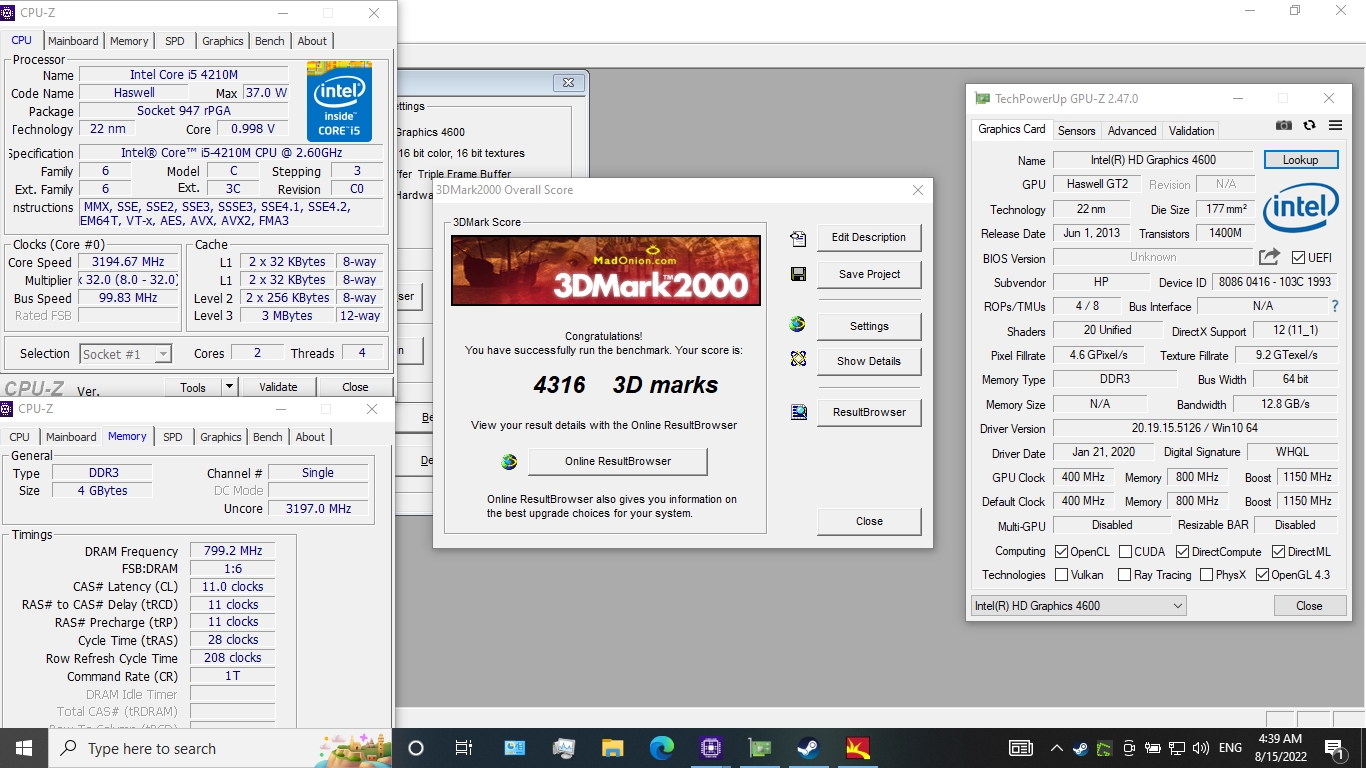
Task: Open the Windows Start menu
Action: tap(24, 748)
